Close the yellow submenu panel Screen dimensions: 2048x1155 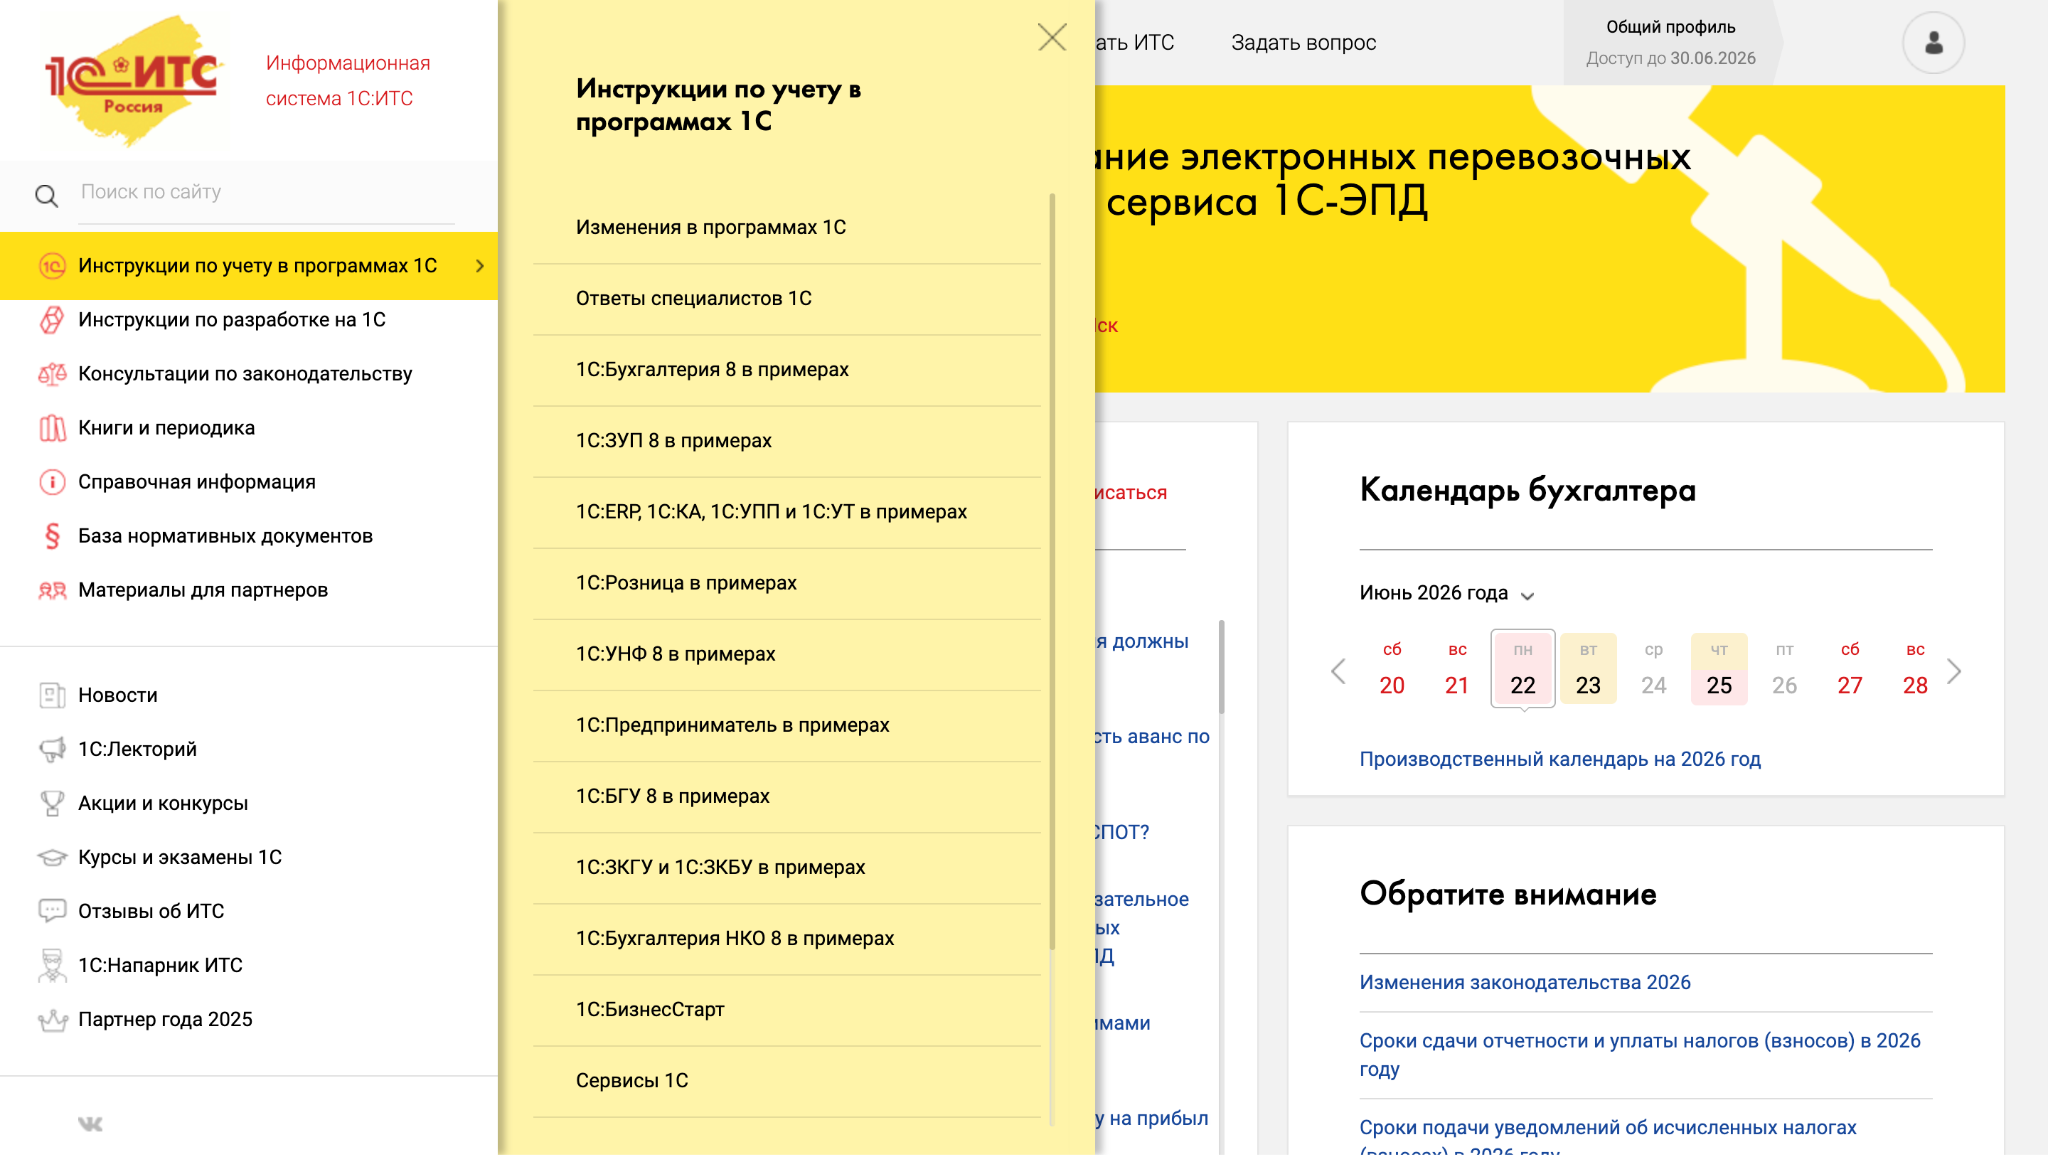point(1052,38)
